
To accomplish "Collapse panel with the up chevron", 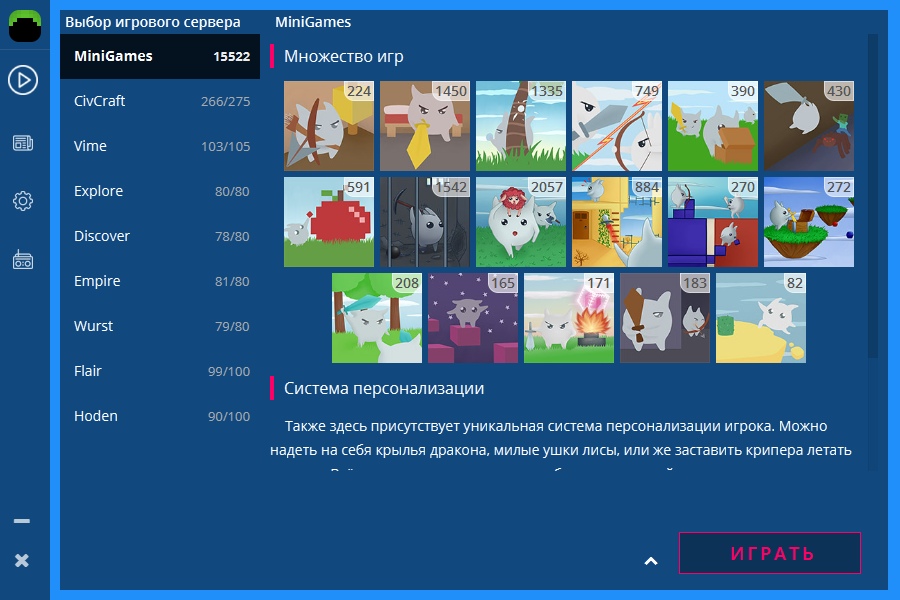I will (651, 561).
